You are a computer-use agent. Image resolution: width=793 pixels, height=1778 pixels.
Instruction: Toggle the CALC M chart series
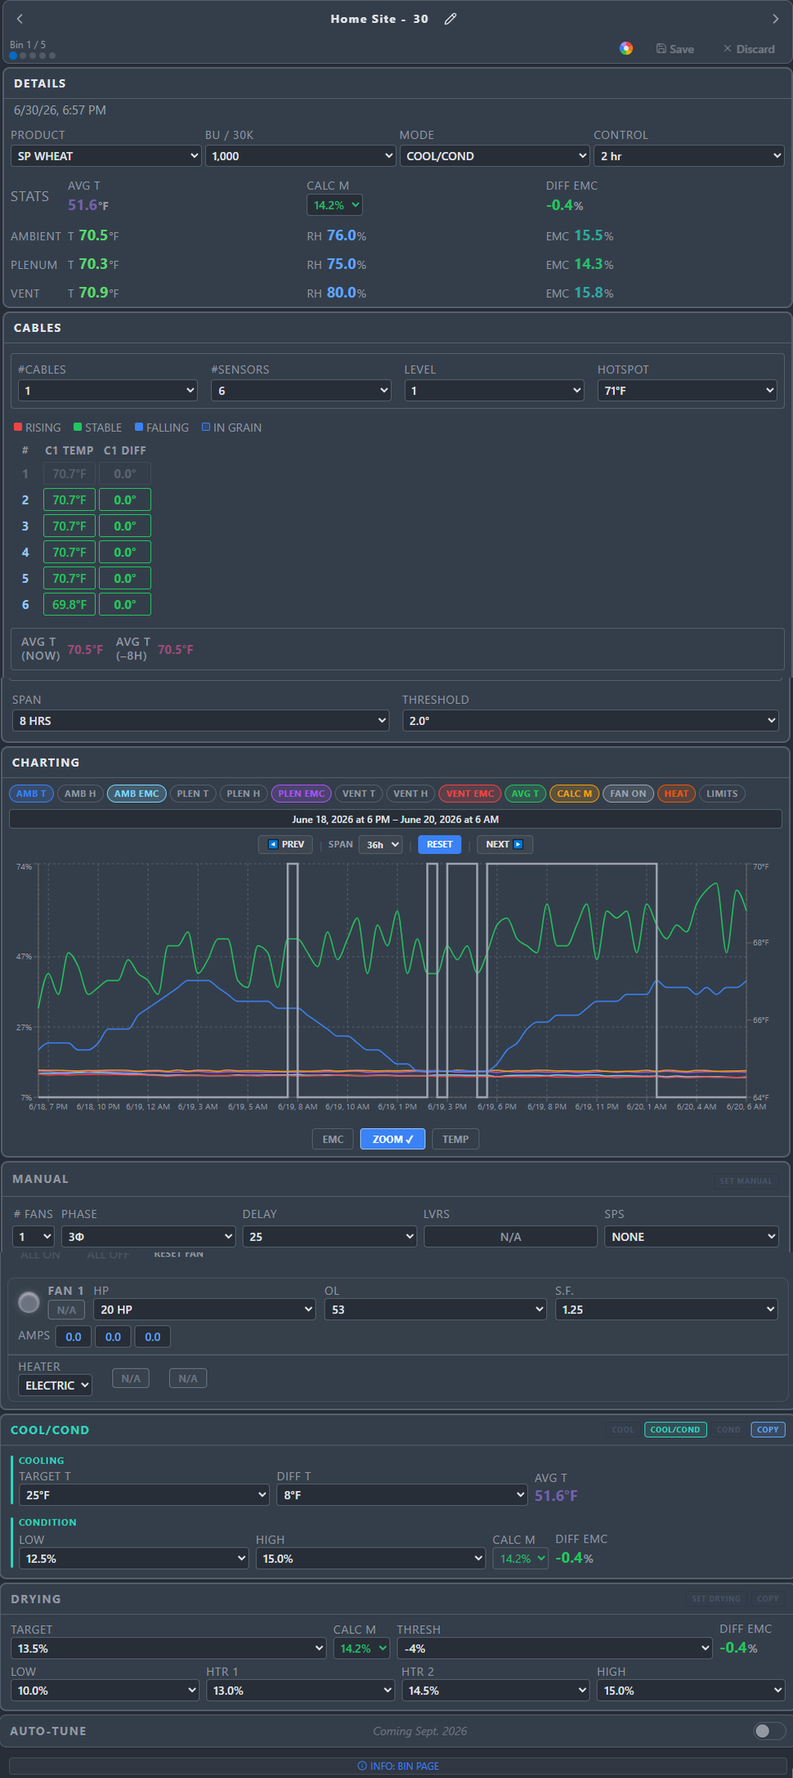click(574, 793)
